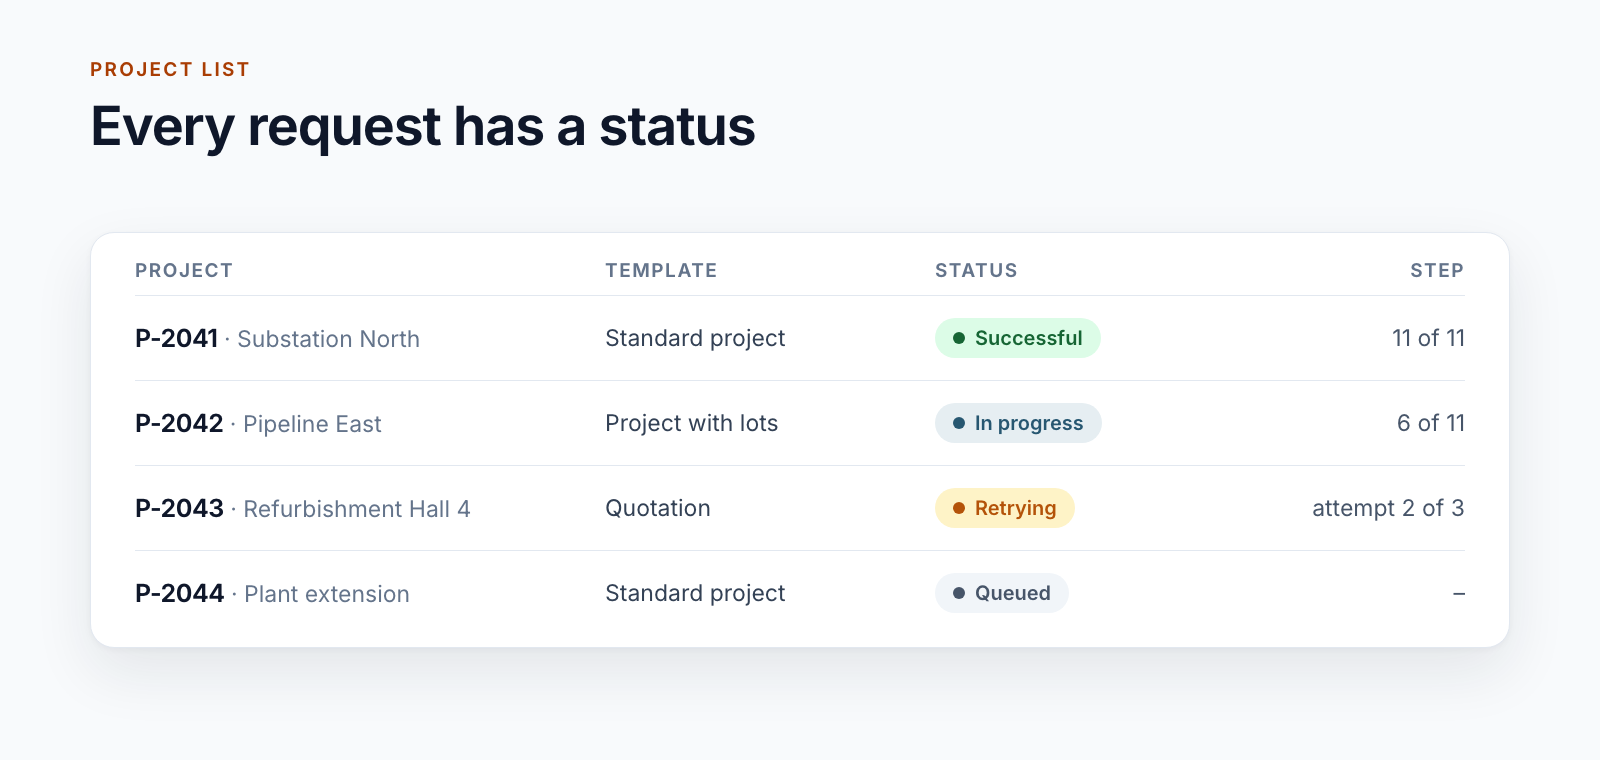Viewport: 1600px width, 760px height.
Task: Open project P-2044 Plant extension
Action: pyautogui.click(x=272, y=594)
